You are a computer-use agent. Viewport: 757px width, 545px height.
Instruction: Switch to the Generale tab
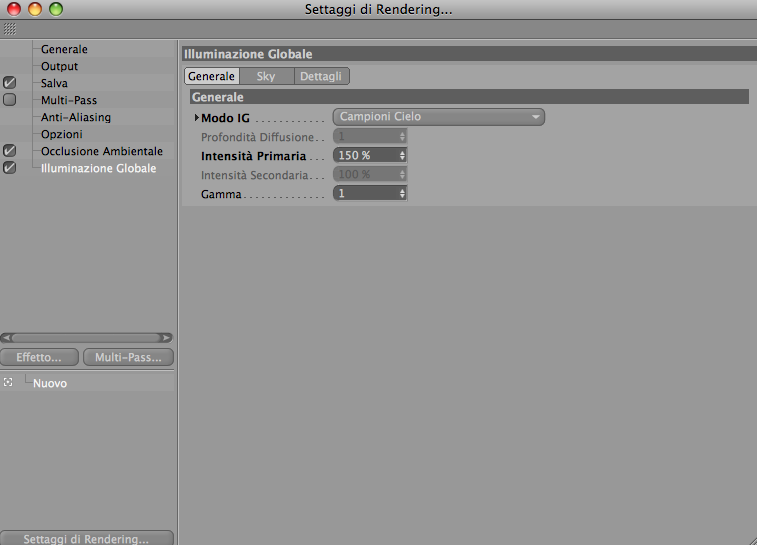point(211,76)
